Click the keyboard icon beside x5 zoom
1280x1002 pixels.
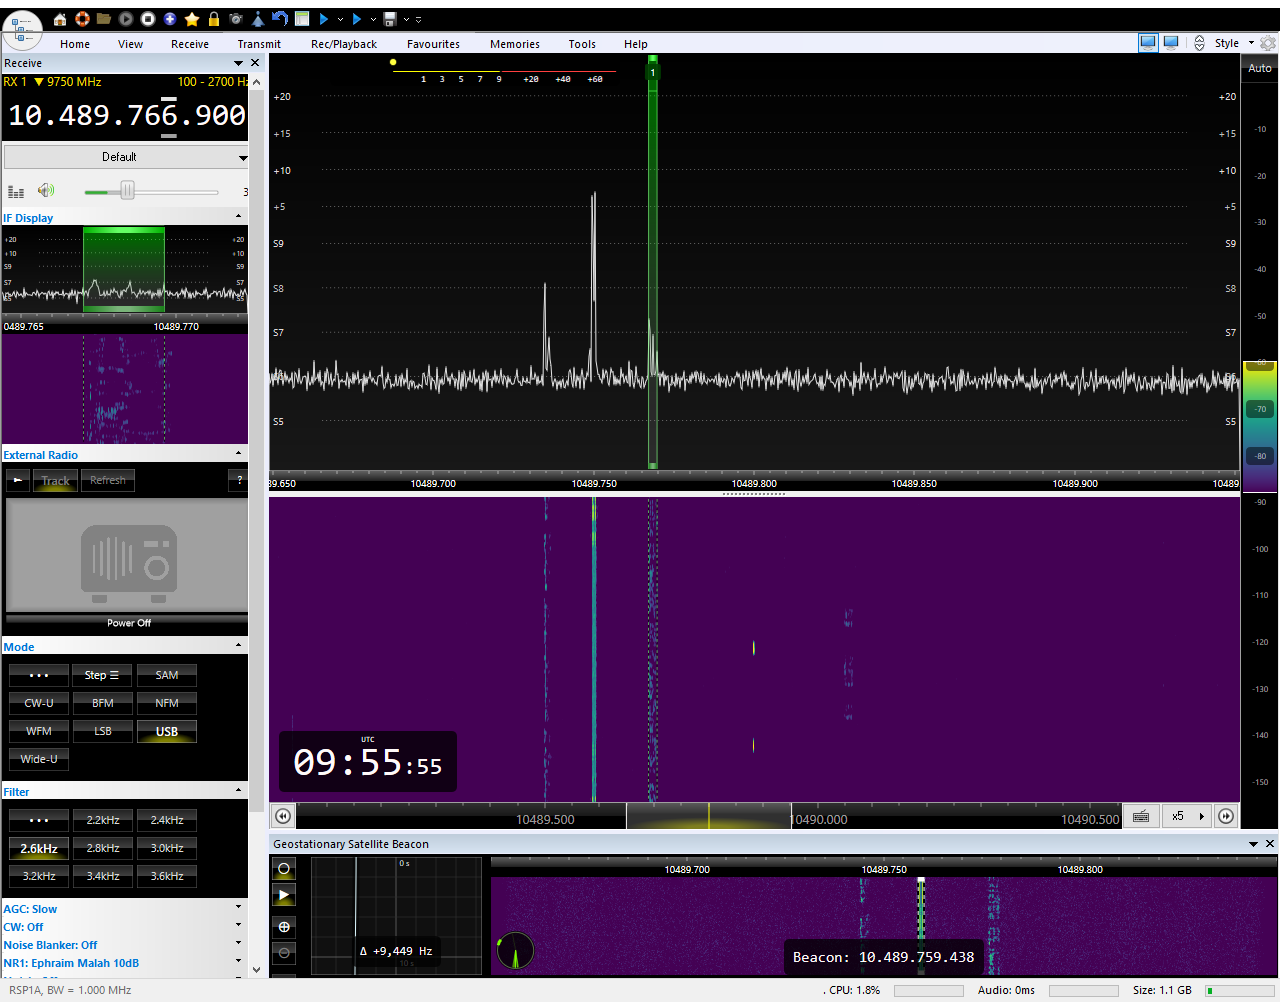tap(1141, 816)
